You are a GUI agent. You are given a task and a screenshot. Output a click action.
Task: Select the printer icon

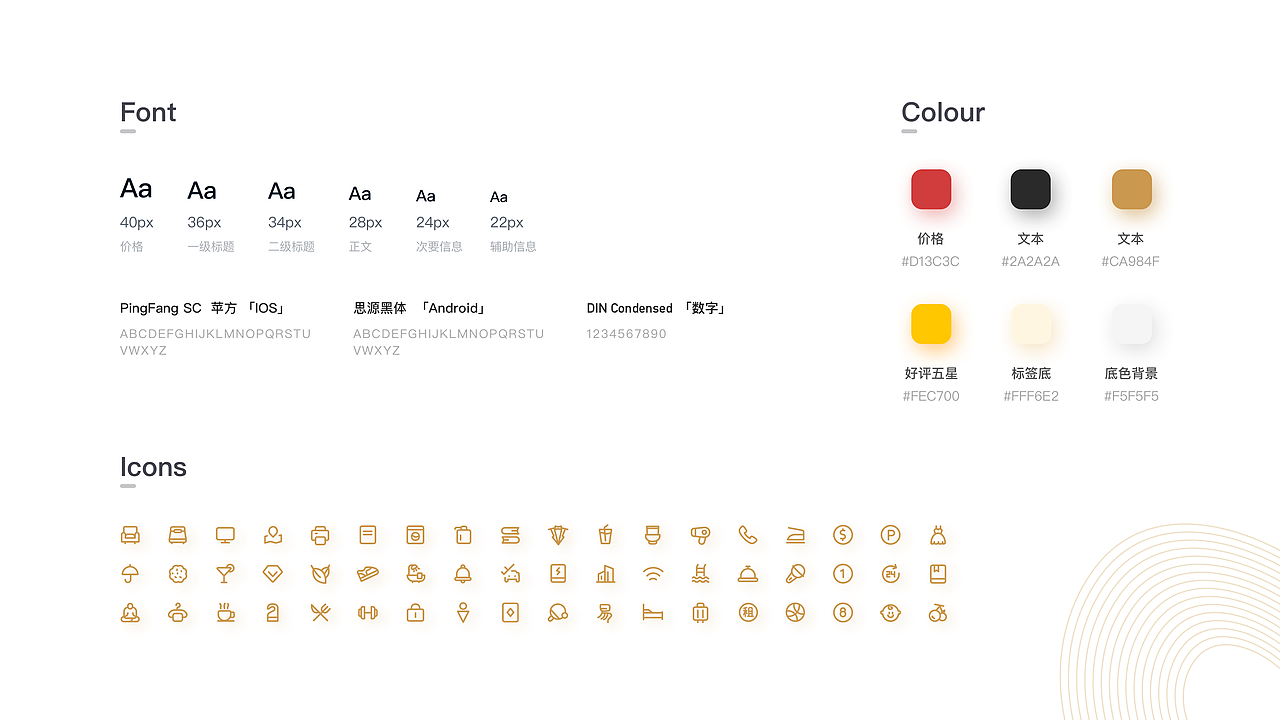pyautogui.click(x=320, y=535)
